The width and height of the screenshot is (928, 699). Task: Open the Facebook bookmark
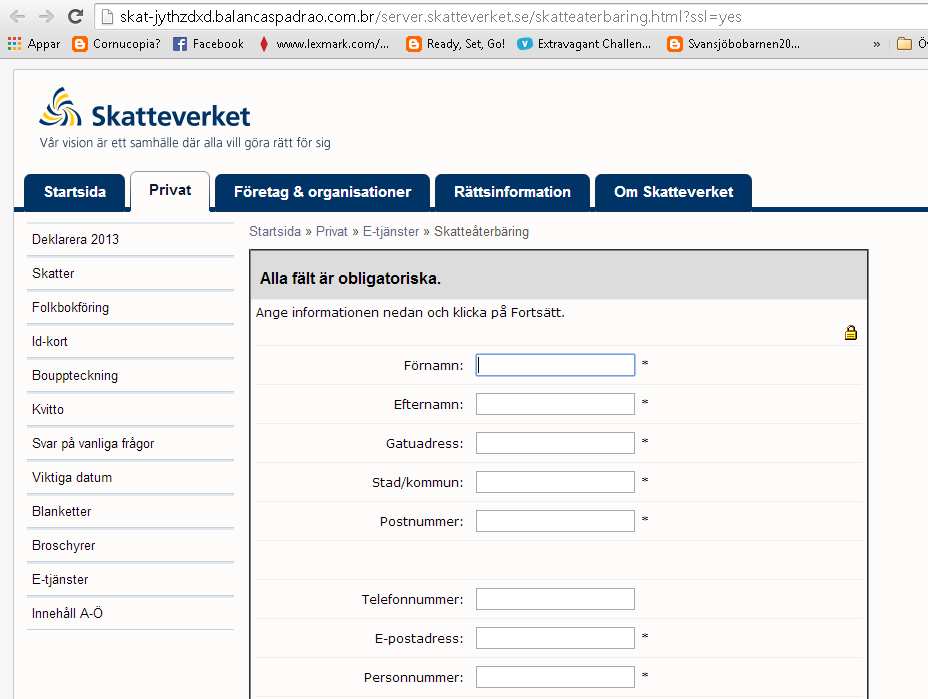coord(208,44)
